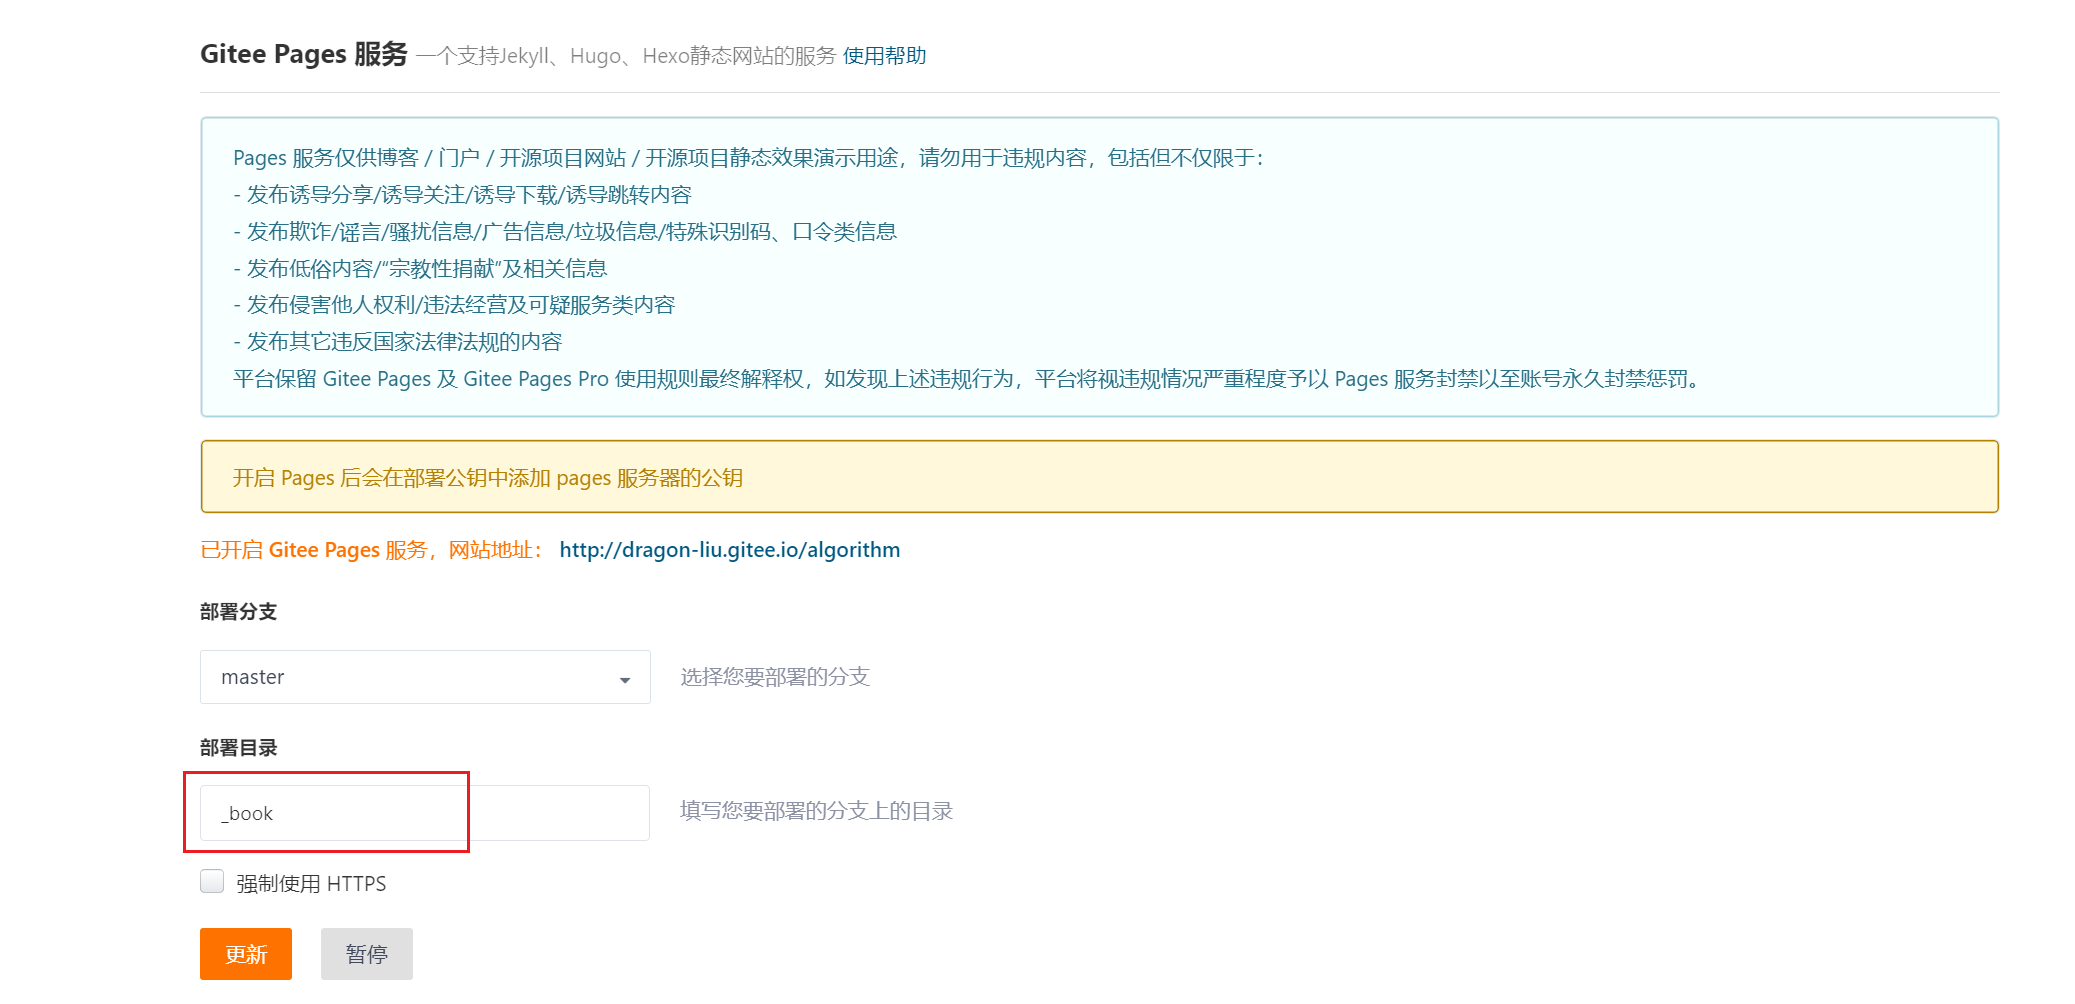Click the 选择您要部署的分支 hint text
2075x1004 pixels.
pyautogui.click(x=775, y=677)
